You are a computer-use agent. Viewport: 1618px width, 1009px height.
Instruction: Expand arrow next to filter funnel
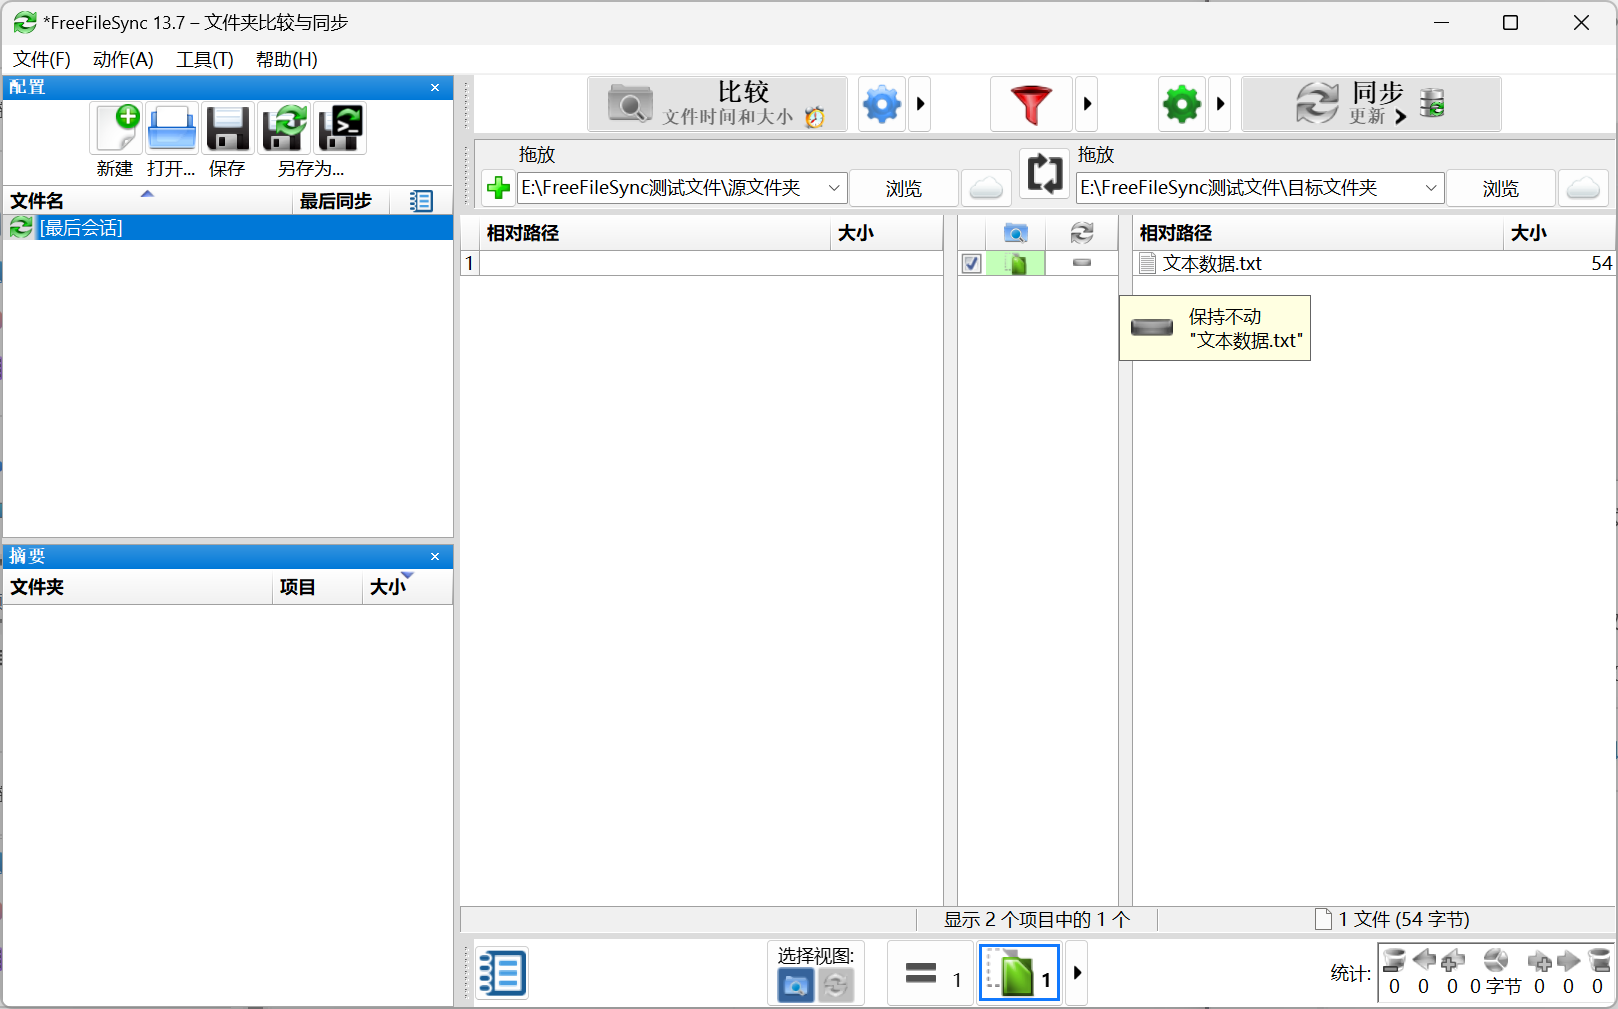coord(1087,104)
